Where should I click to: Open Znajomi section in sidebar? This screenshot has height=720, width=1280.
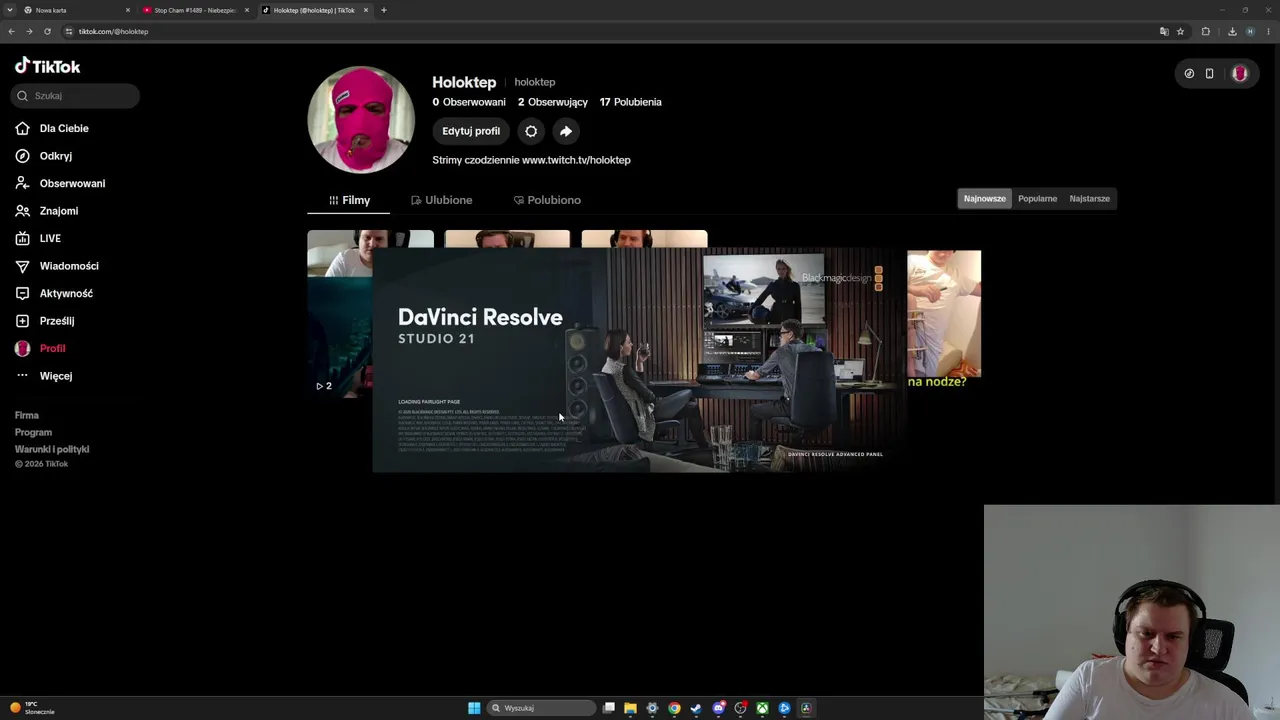[x=46, y=211]
